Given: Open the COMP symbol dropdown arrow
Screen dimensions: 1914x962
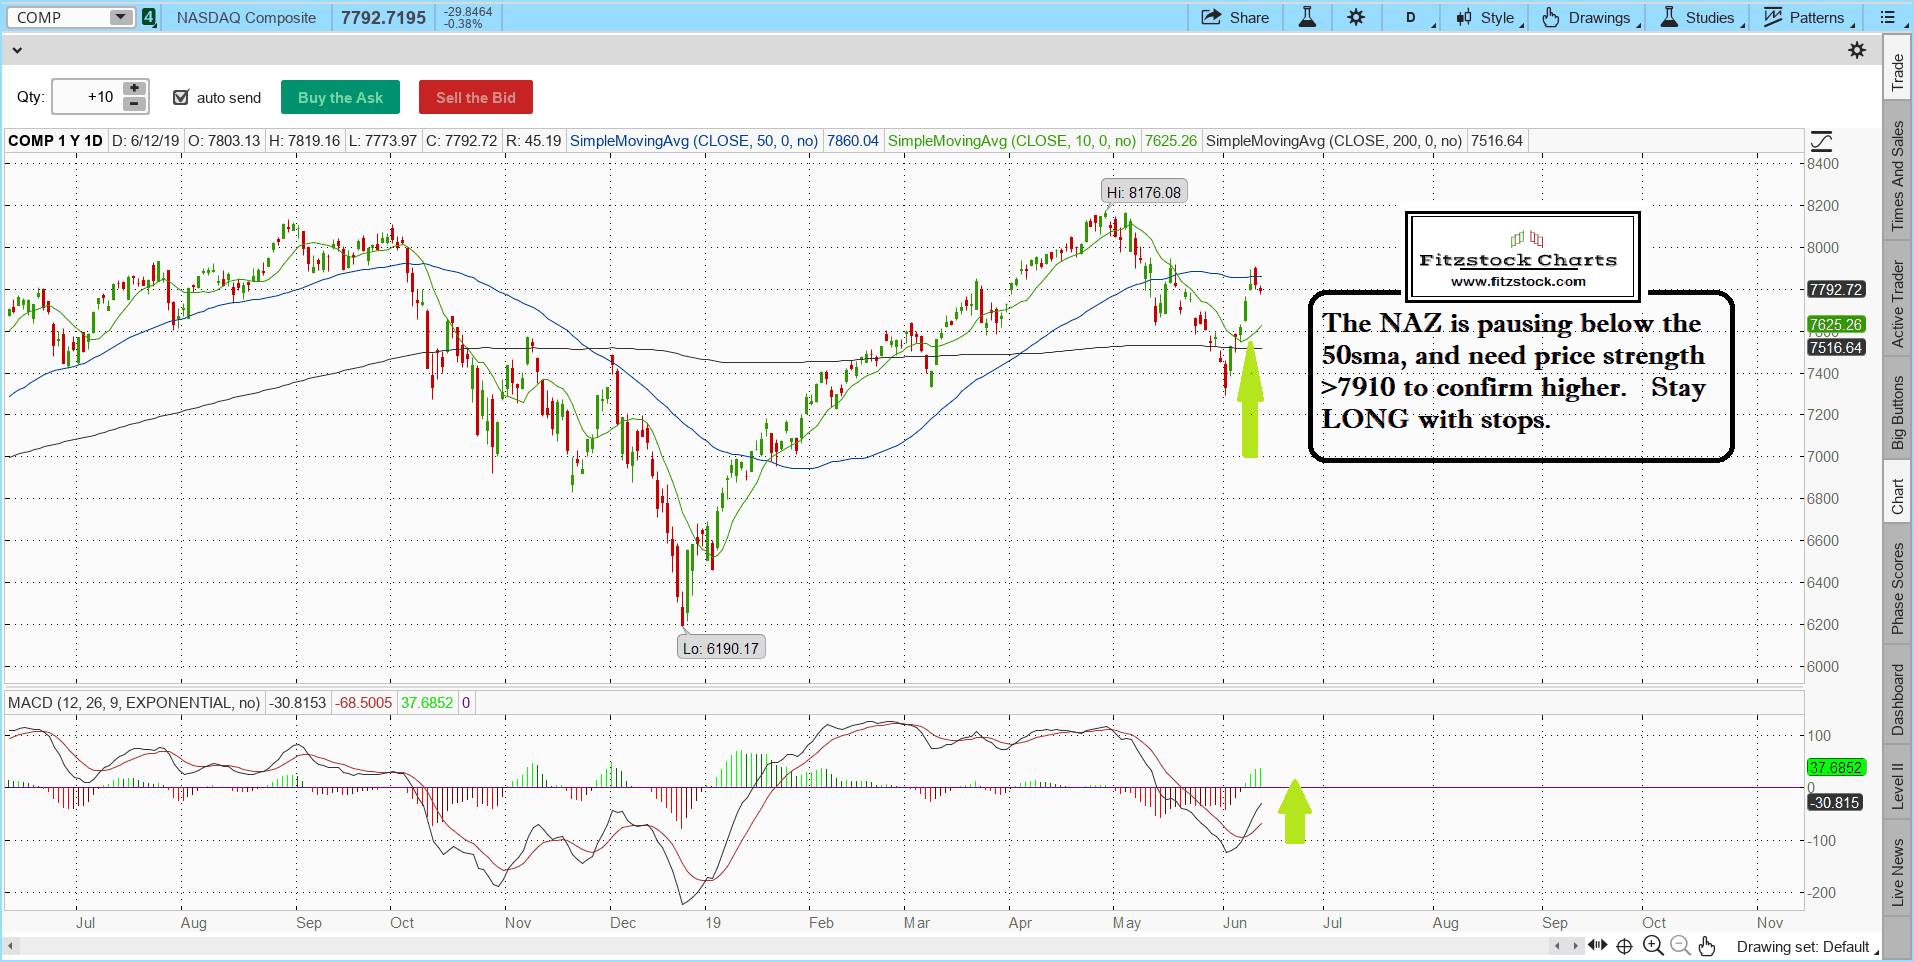Looking at the screenshot, I should (120, 17).
